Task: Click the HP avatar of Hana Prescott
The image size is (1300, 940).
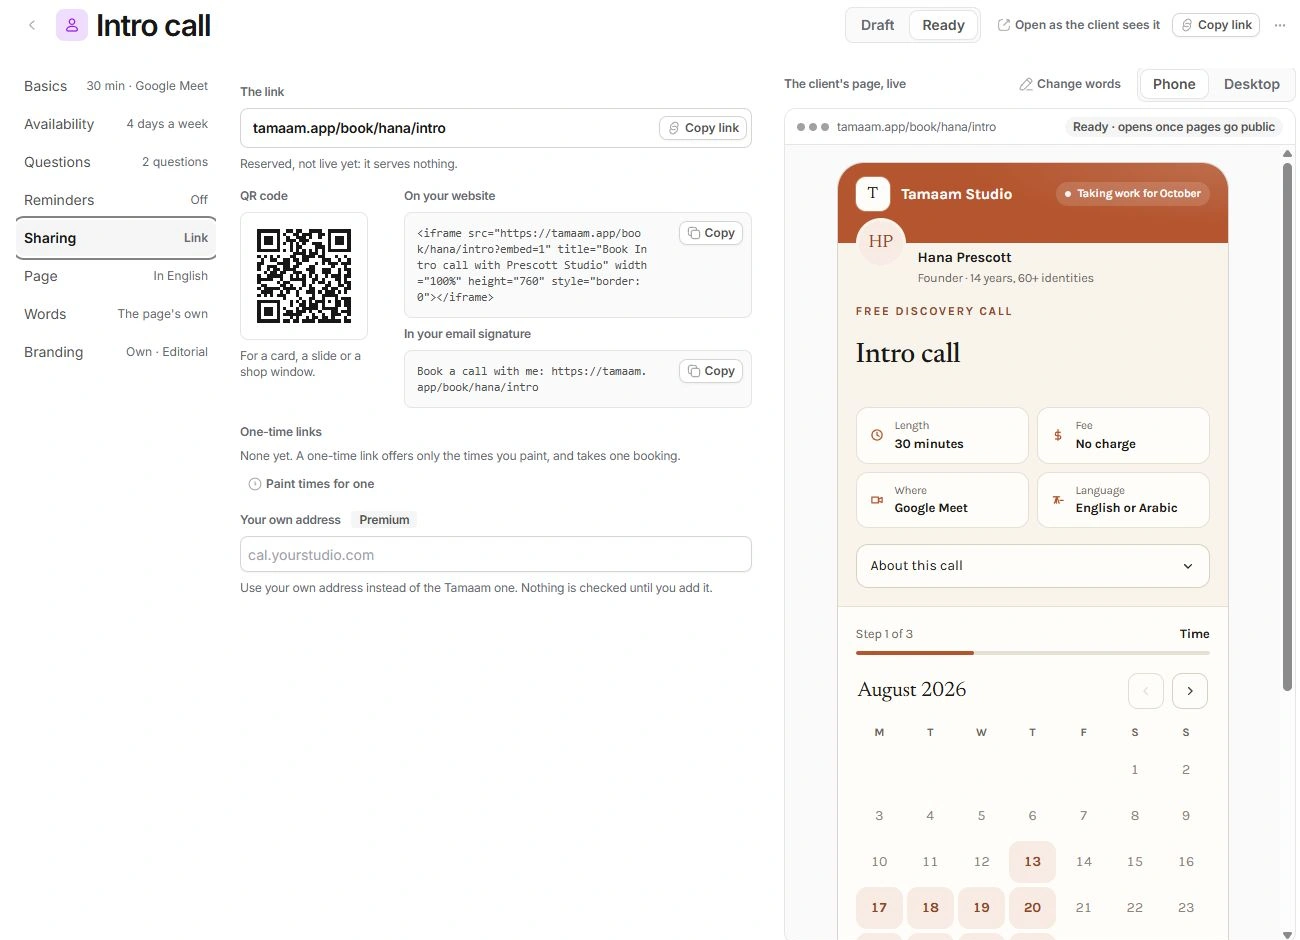Action: (x=881, y=241)
